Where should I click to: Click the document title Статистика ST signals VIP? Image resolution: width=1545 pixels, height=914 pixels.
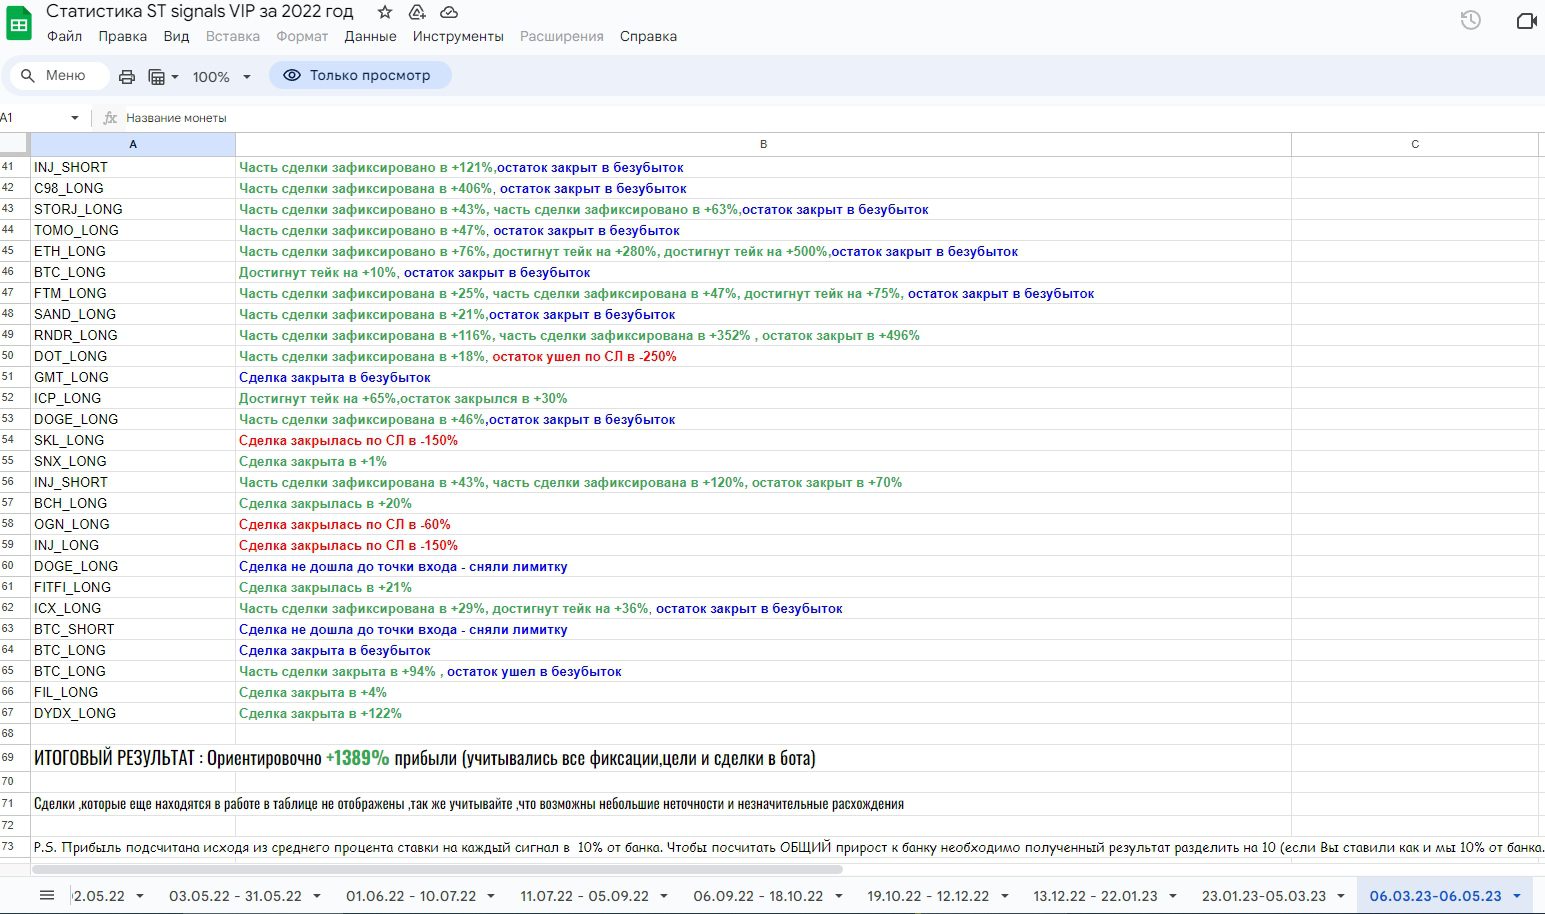coord(200,12)
